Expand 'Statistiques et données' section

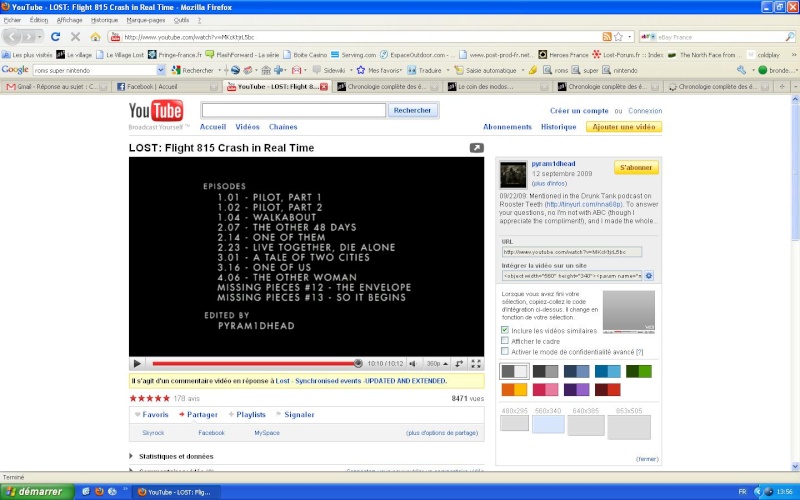(x=171, y=456)
